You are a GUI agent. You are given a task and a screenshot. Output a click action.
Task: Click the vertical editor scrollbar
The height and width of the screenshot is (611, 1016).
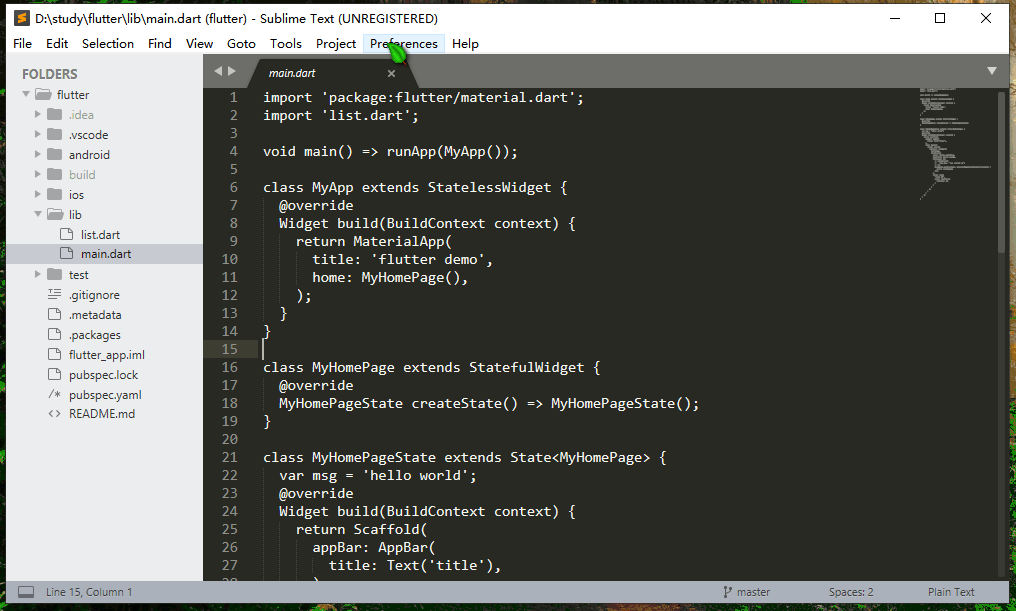click(x=1002, y=172)
